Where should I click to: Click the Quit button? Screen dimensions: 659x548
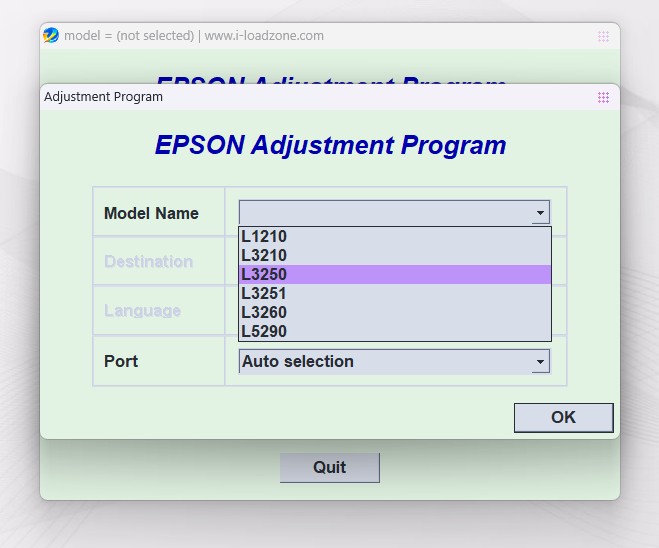[329, 468]
